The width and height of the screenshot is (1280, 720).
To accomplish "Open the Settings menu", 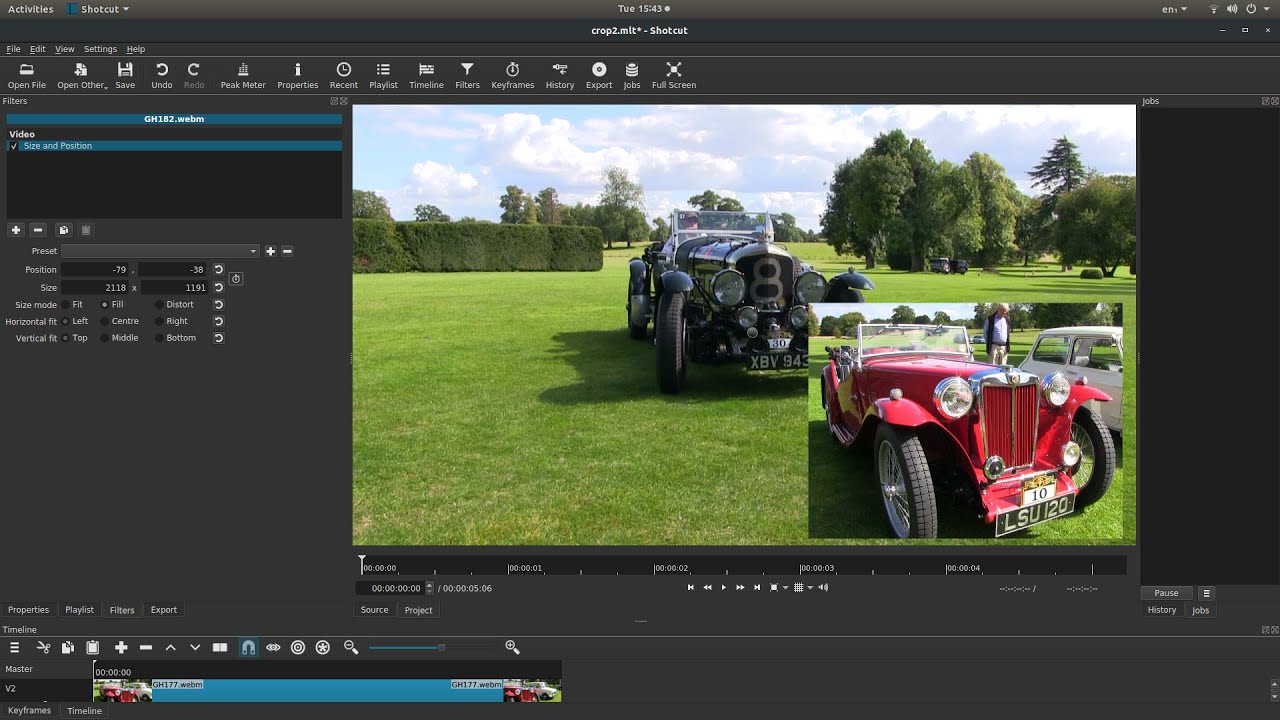I will (100, 49).
